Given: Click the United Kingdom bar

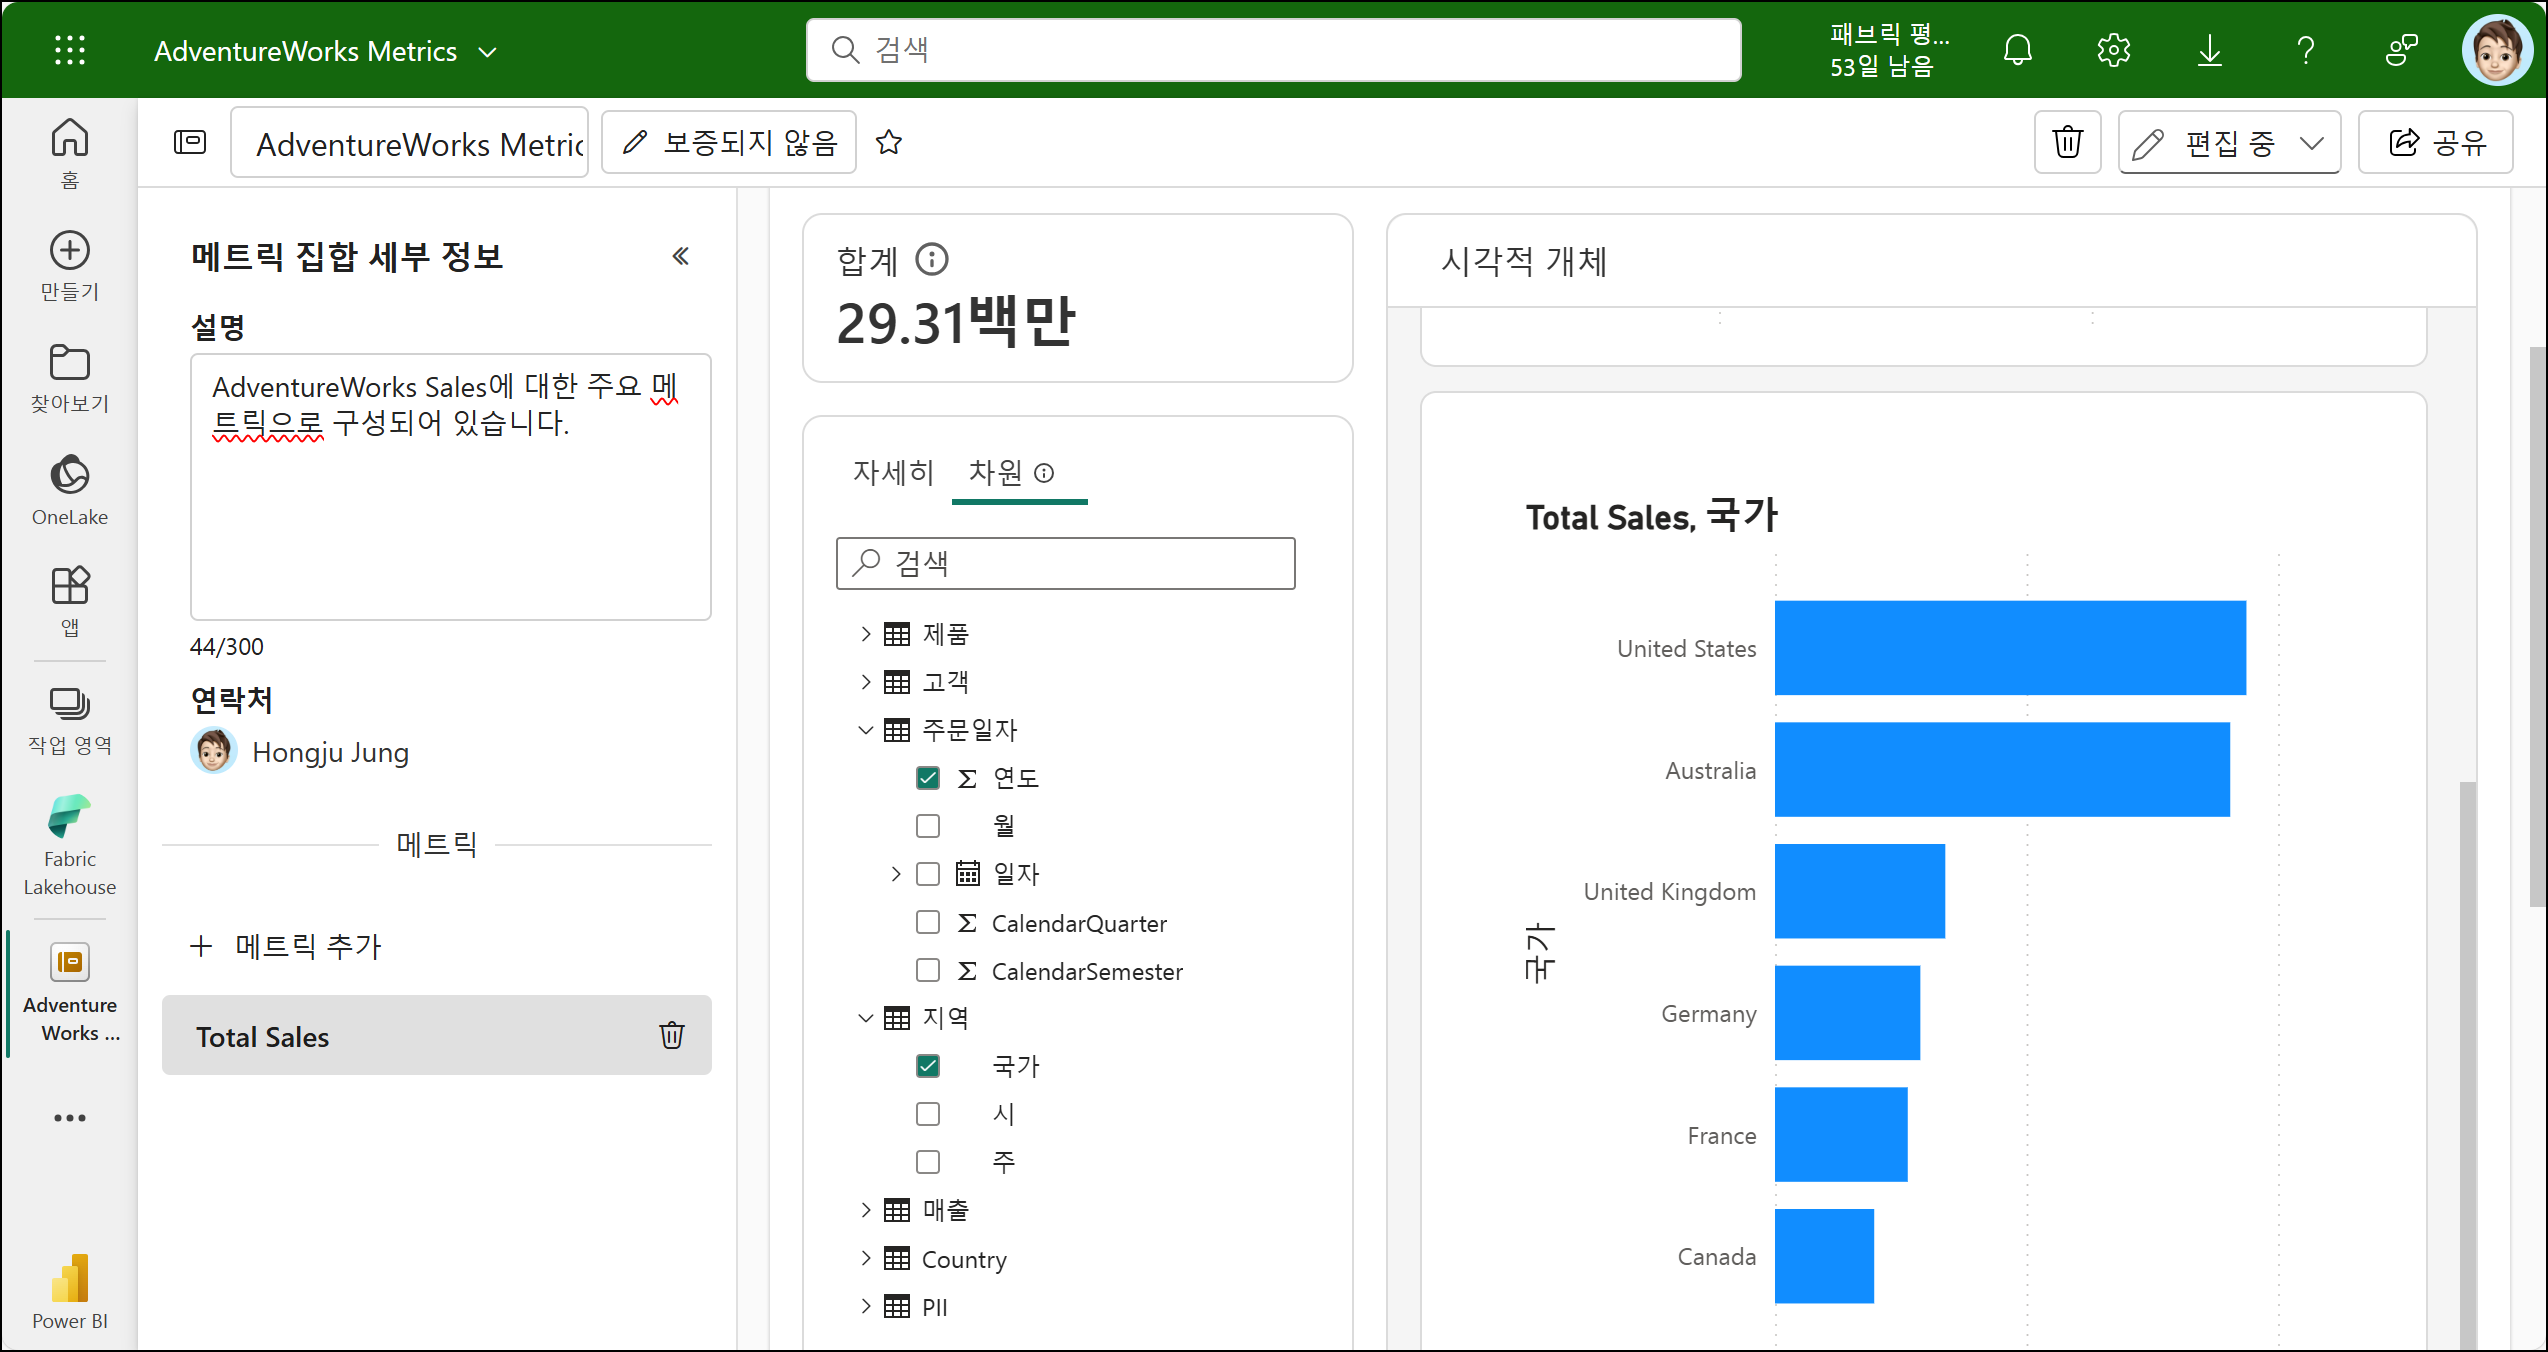Looking at the screenshot, I should 1860,891.
